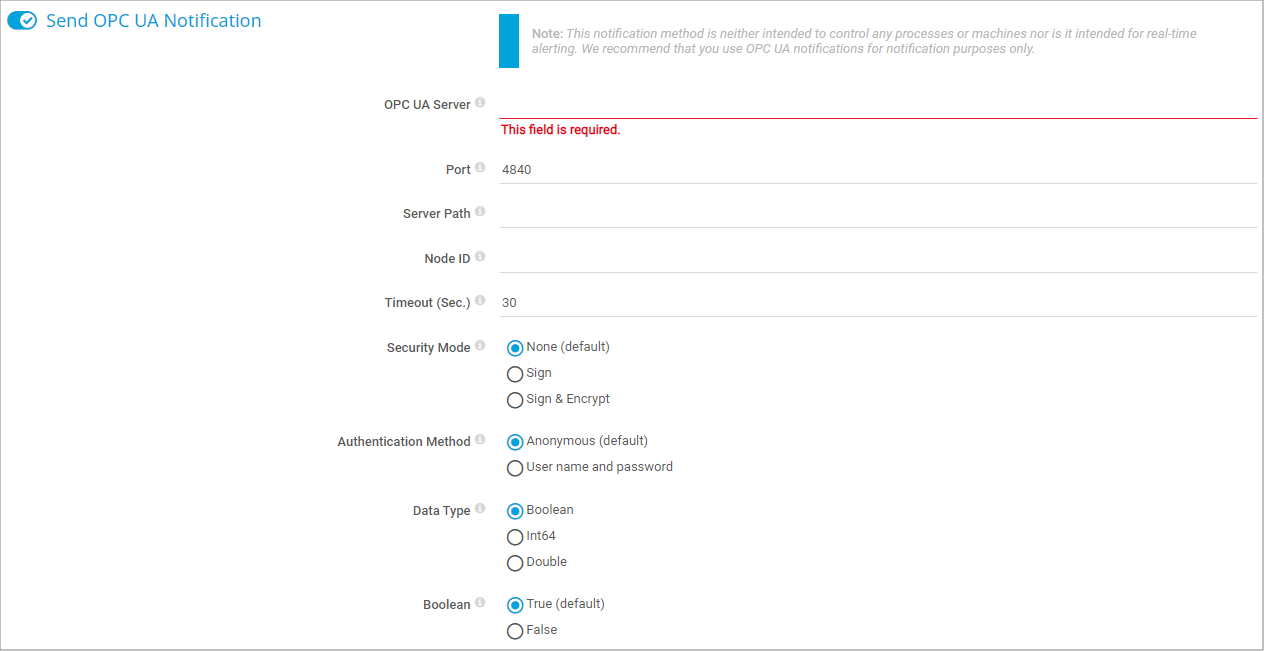Screen dimensions: 1264x651
Task: Click the OPC UA Server info icon
Action: [480, 103]
